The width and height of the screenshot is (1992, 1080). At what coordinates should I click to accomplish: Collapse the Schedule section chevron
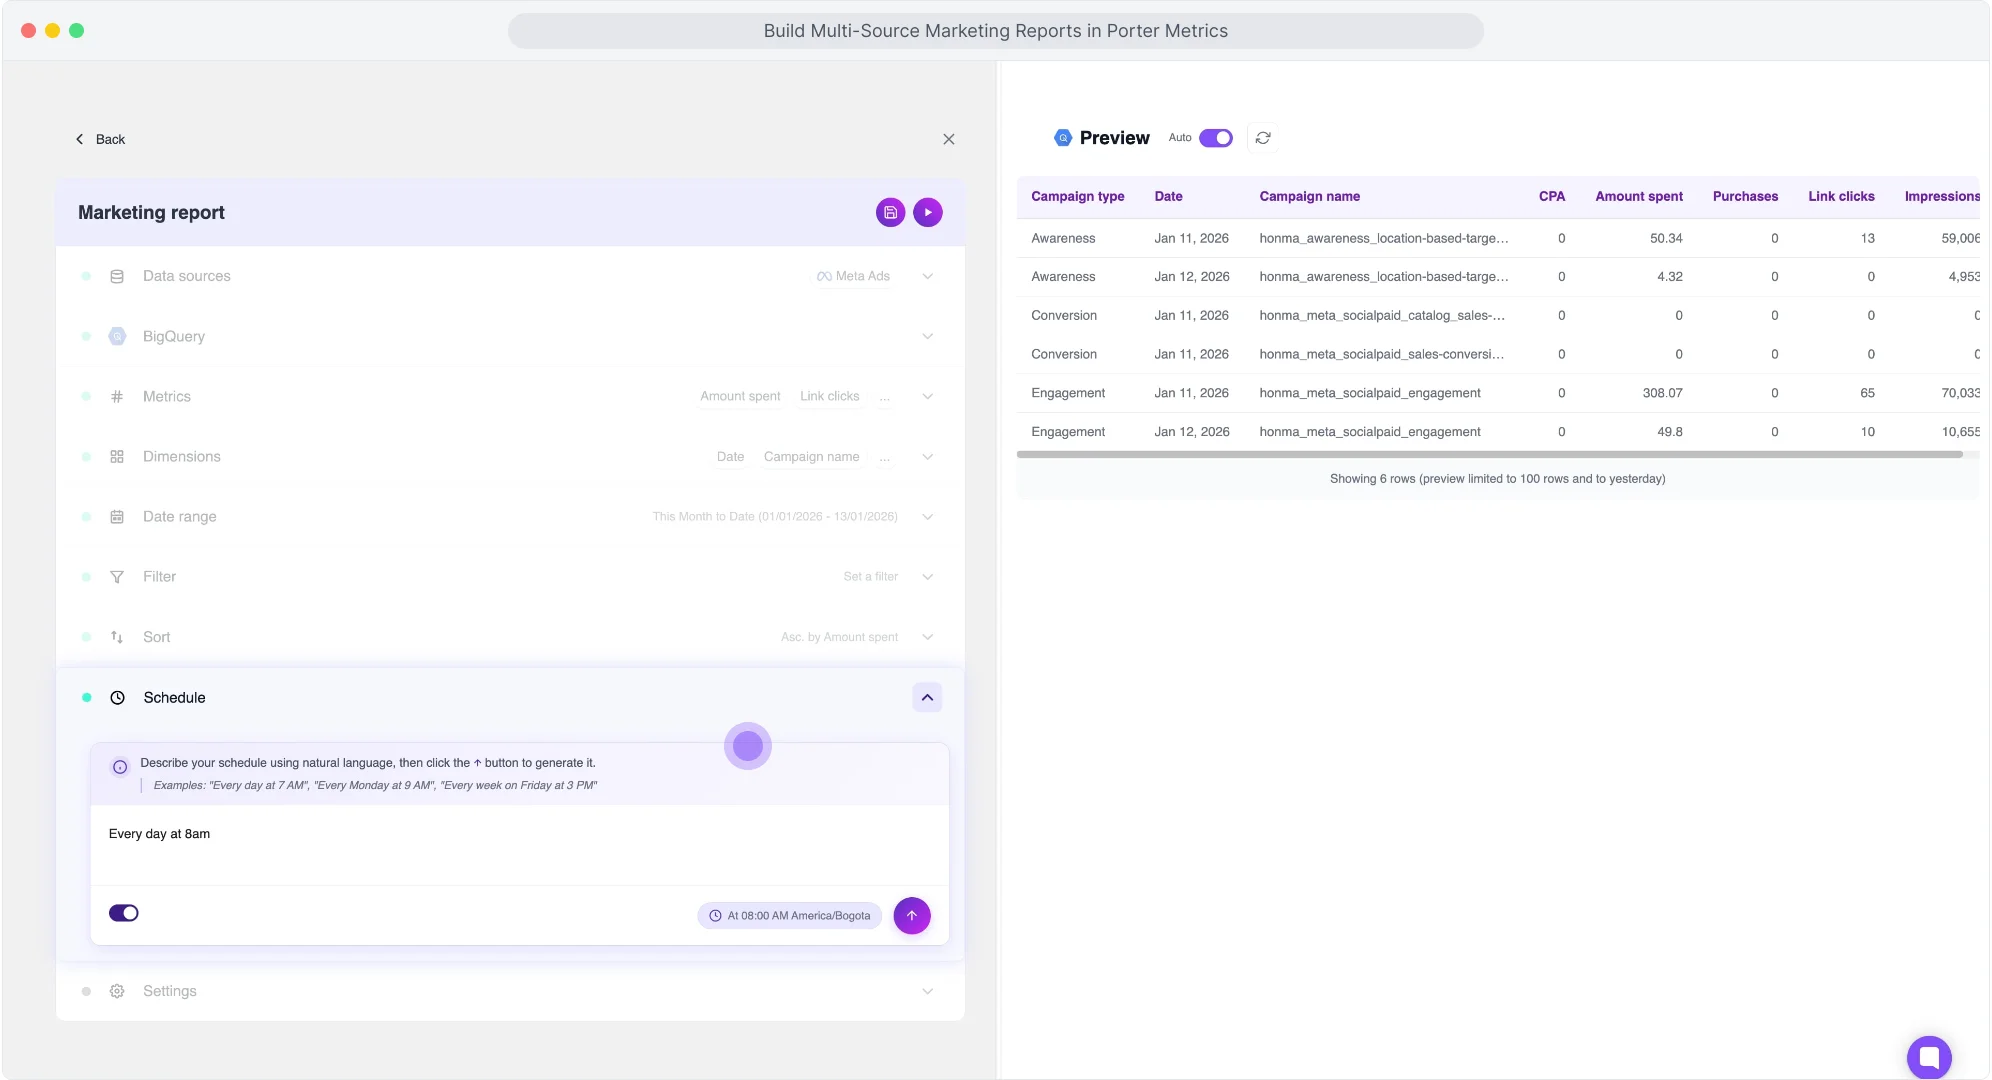tap(927, 697)
